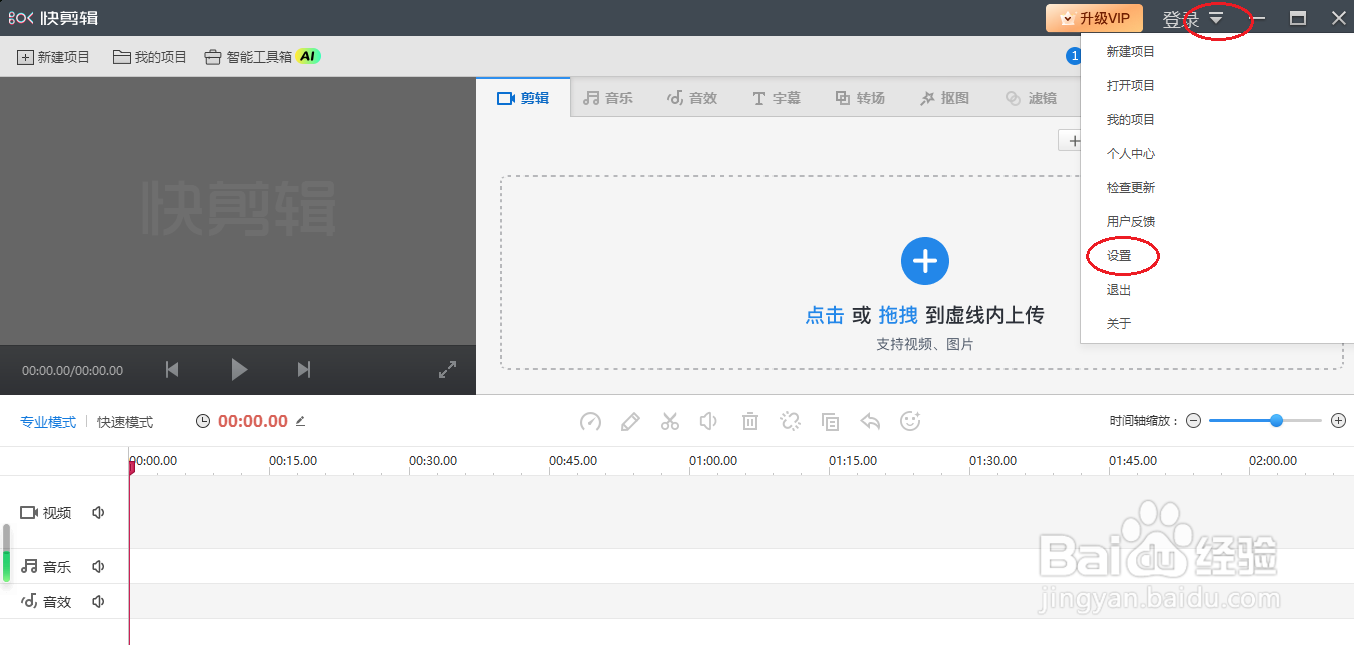This screenshot has height=645, width=1354.
Task: Click the 00:30.00 mark on the ruler
Action: (x=433, y=461)
